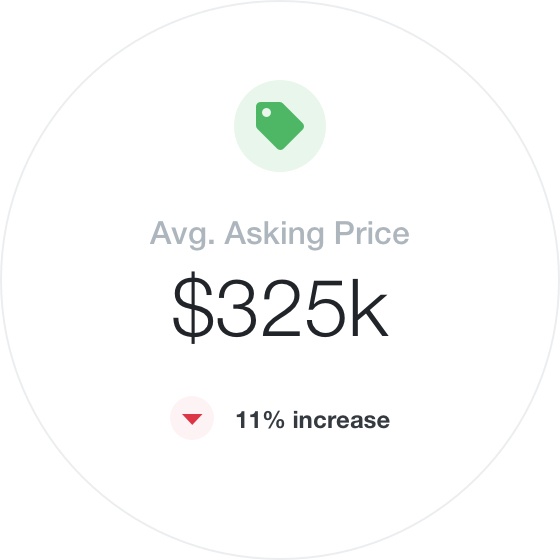Screen dimensions: 560x560
Task: Click the green price tag icon
Action: click(x=280, y=126)
